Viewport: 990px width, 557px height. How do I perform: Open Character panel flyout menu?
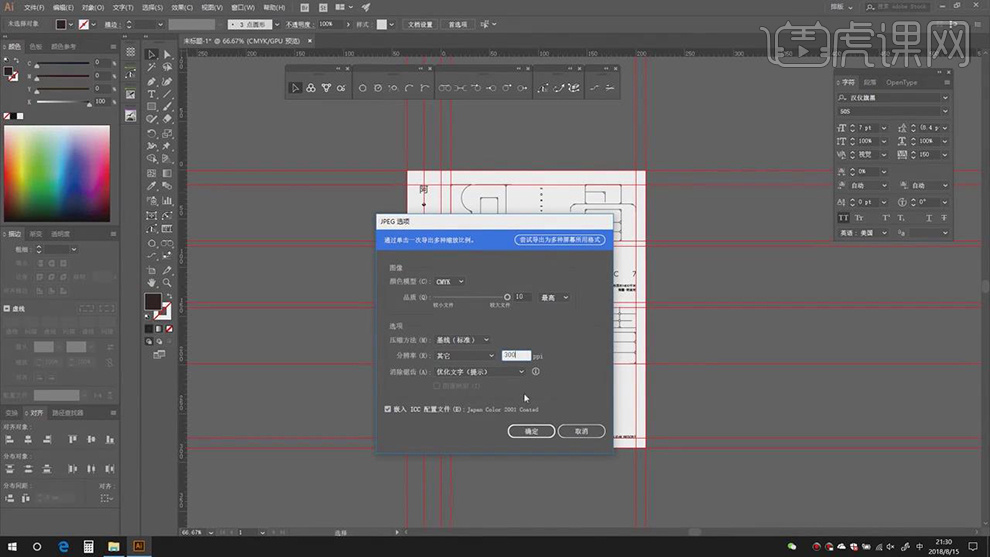coord(945,82)
